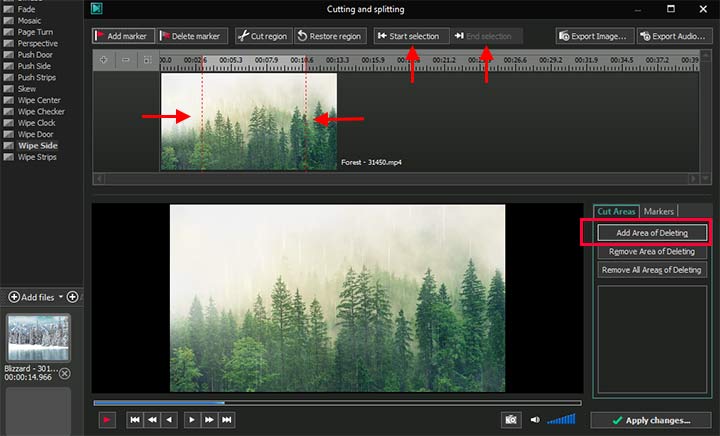Click the timeline ruler at 00:21.2
The height and width of the screenshot is (436, 720).
pyautogui.click(x=444, y=60)
